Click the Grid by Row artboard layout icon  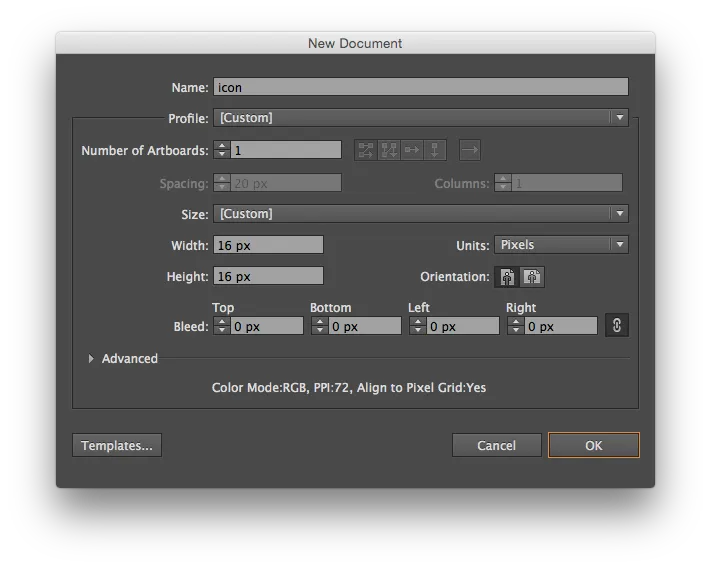point(366,150)
